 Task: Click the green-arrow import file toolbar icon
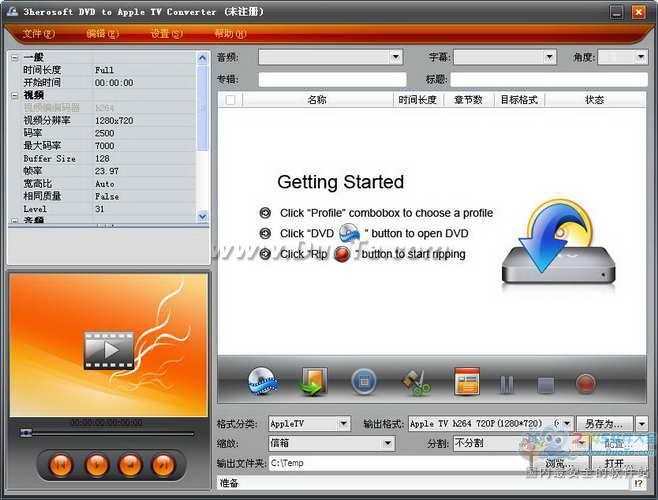(x=313, y=381)
